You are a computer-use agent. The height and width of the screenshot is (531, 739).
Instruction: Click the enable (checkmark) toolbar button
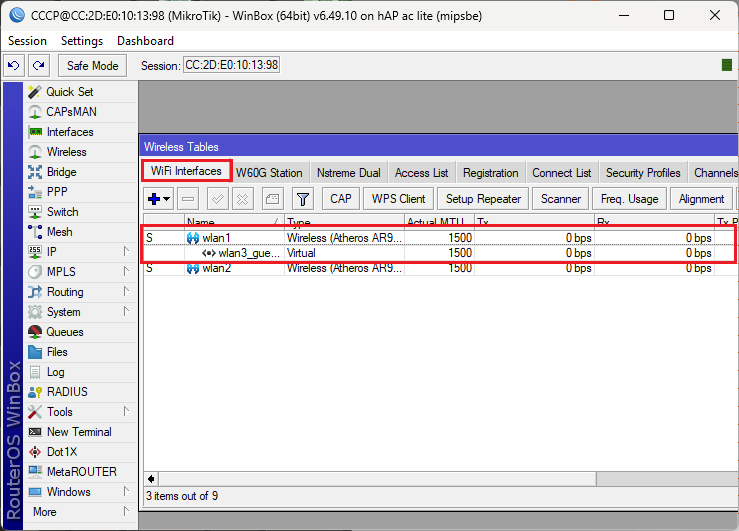point(218,199)
